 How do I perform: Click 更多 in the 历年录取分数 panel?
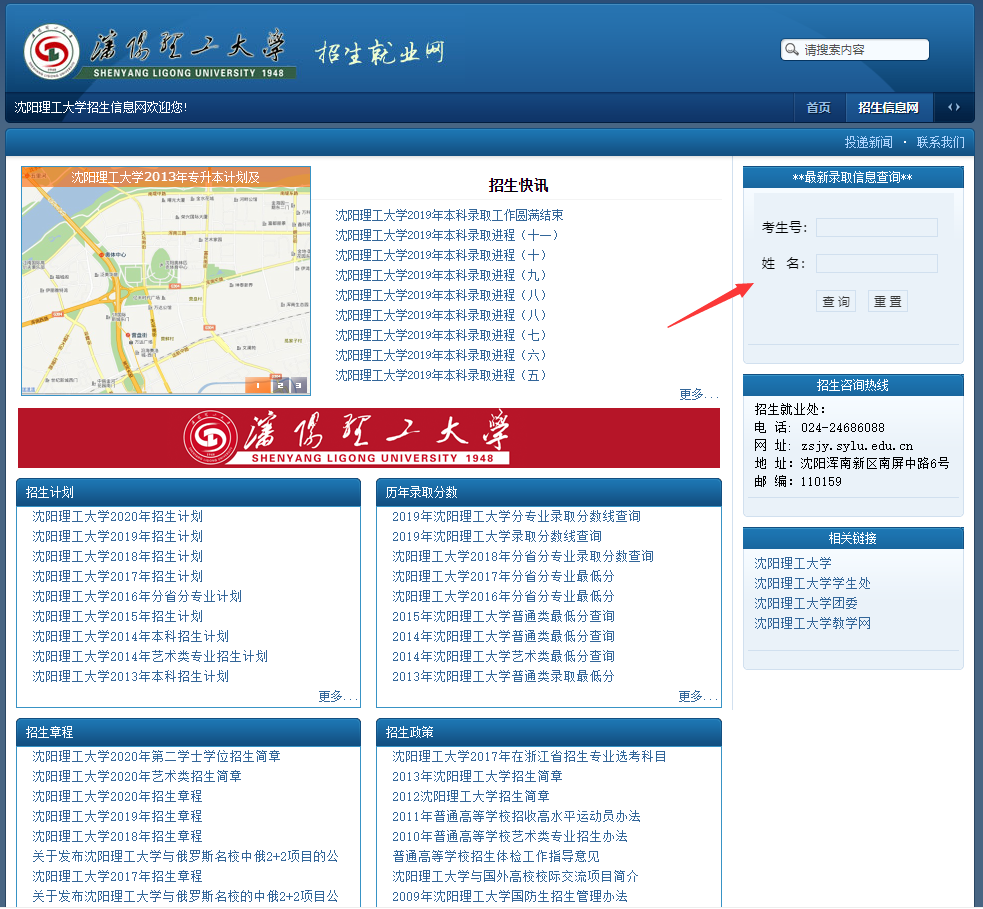(x=698, y=696)
